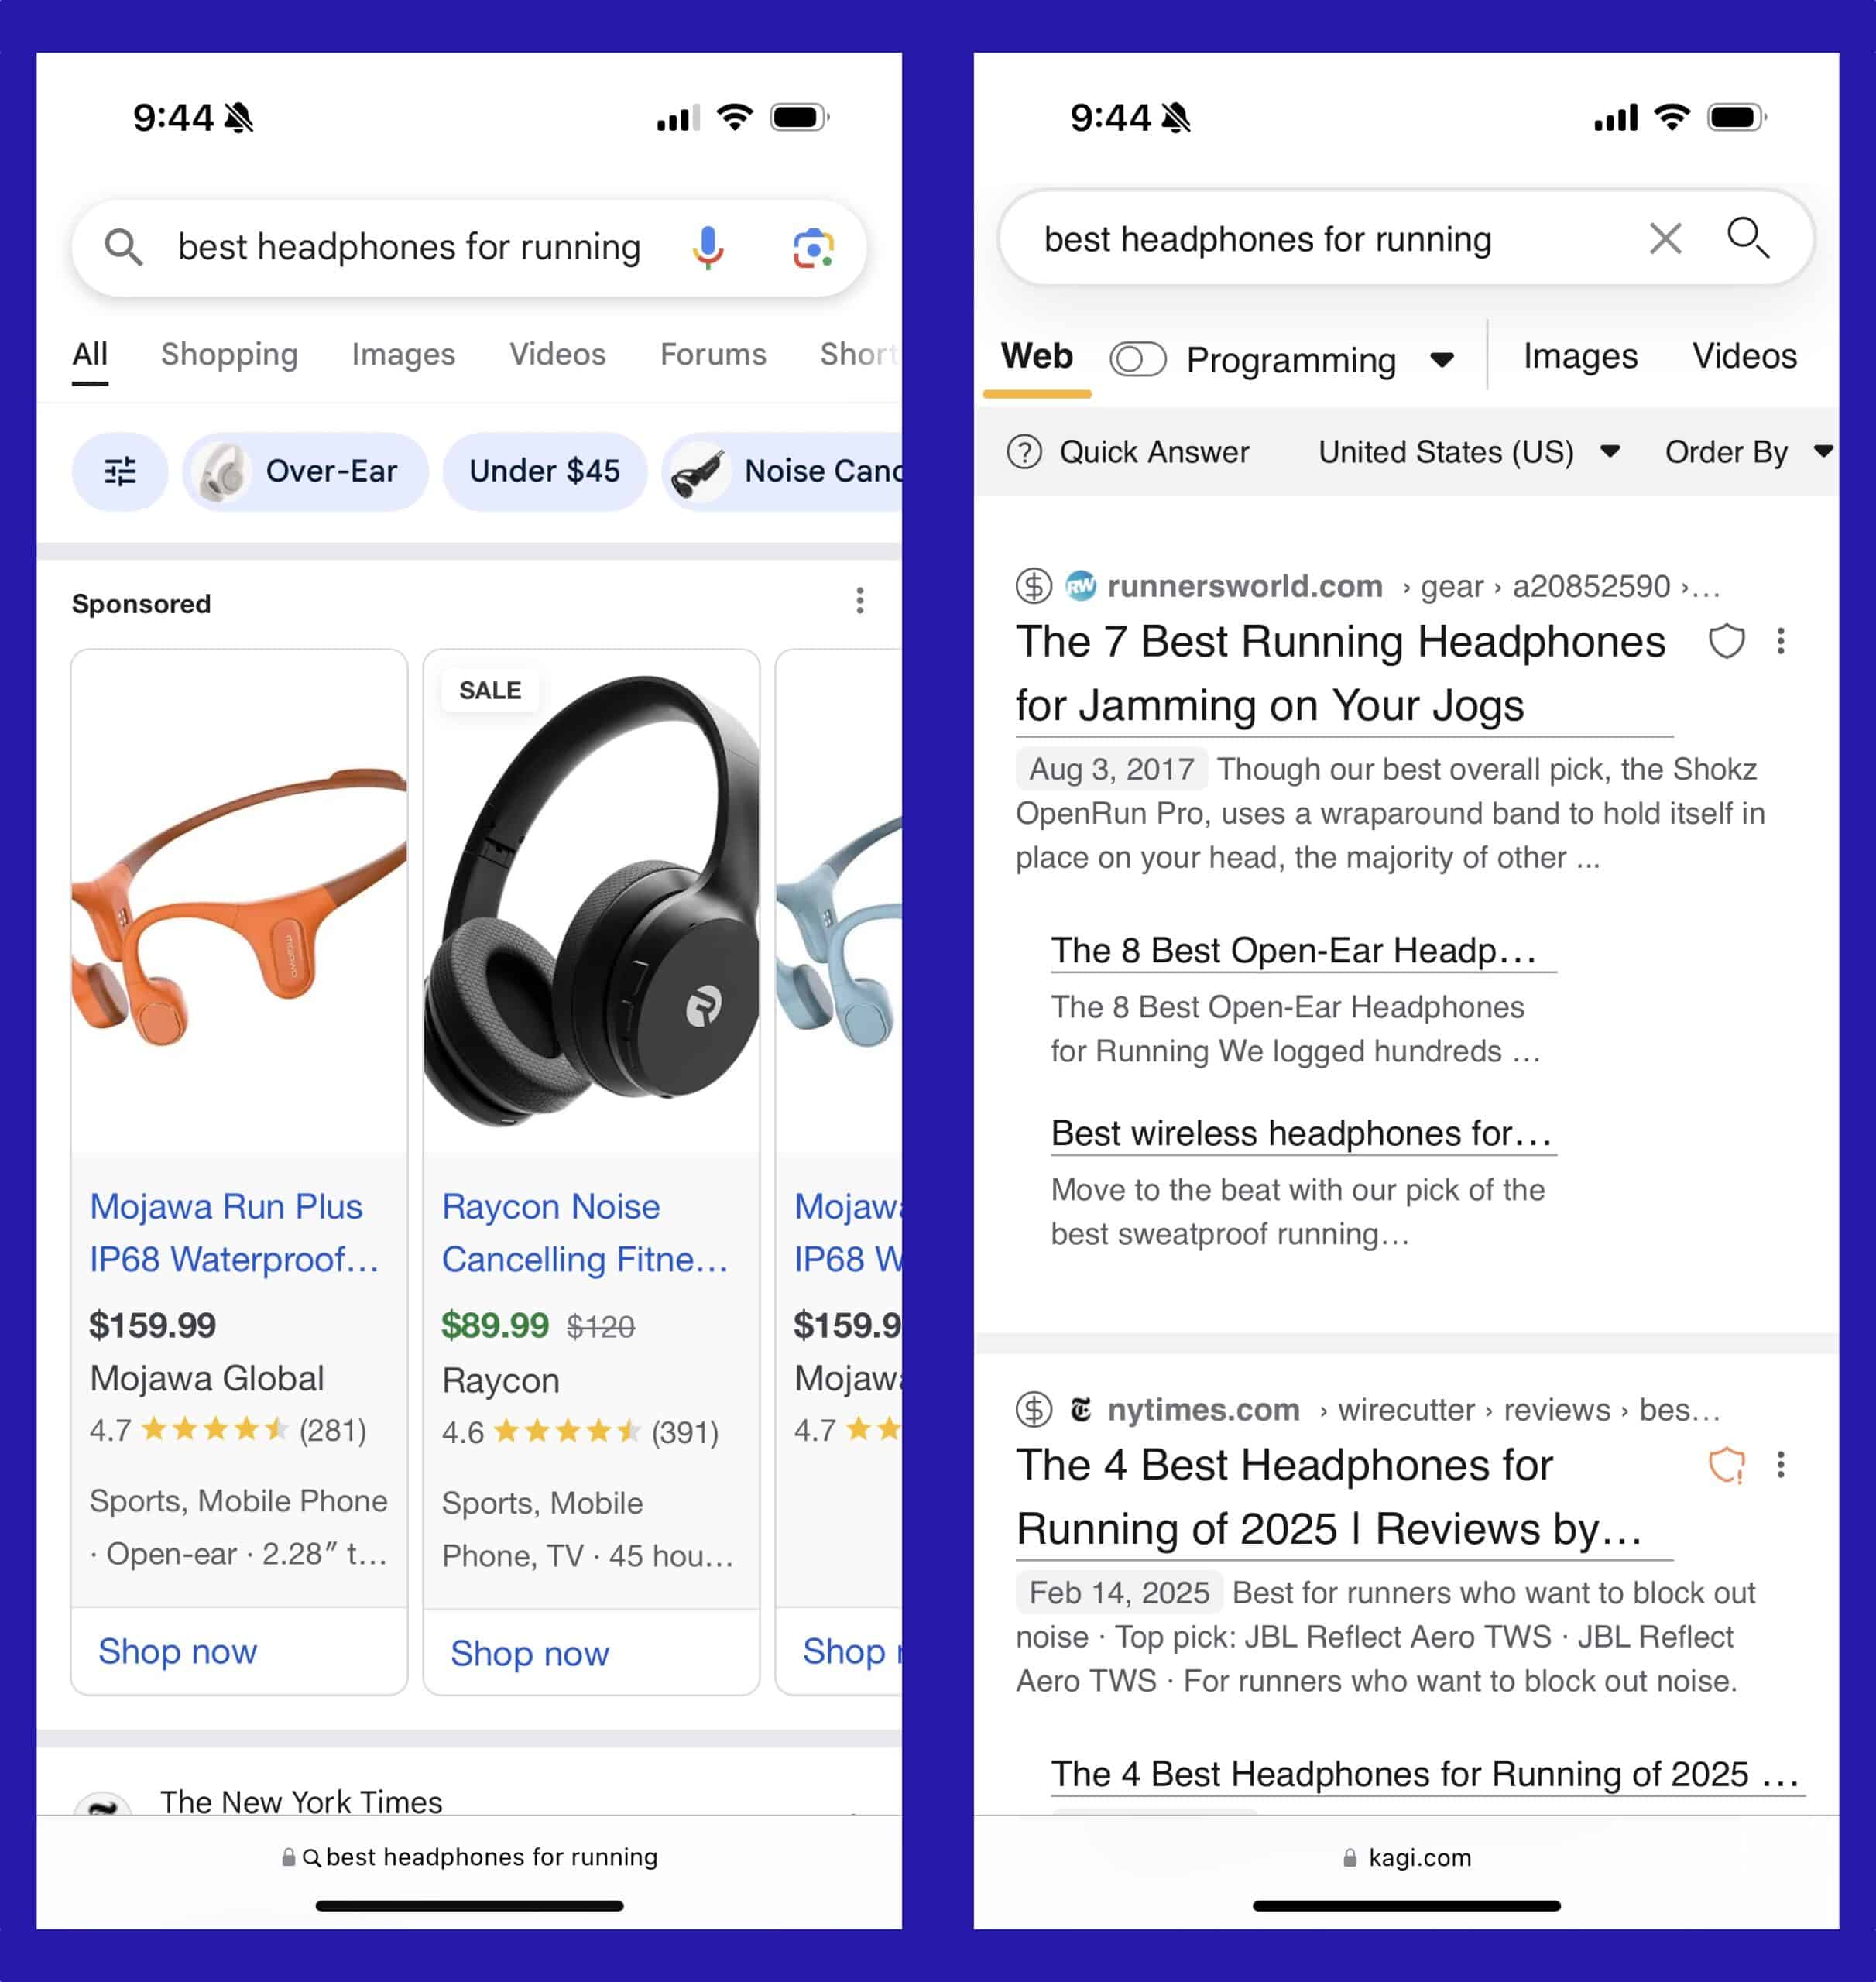The width and height of the screenshot is (1876, 1982).
Task: Select the Under $45 filter chip
Action: tap(545, 471)
